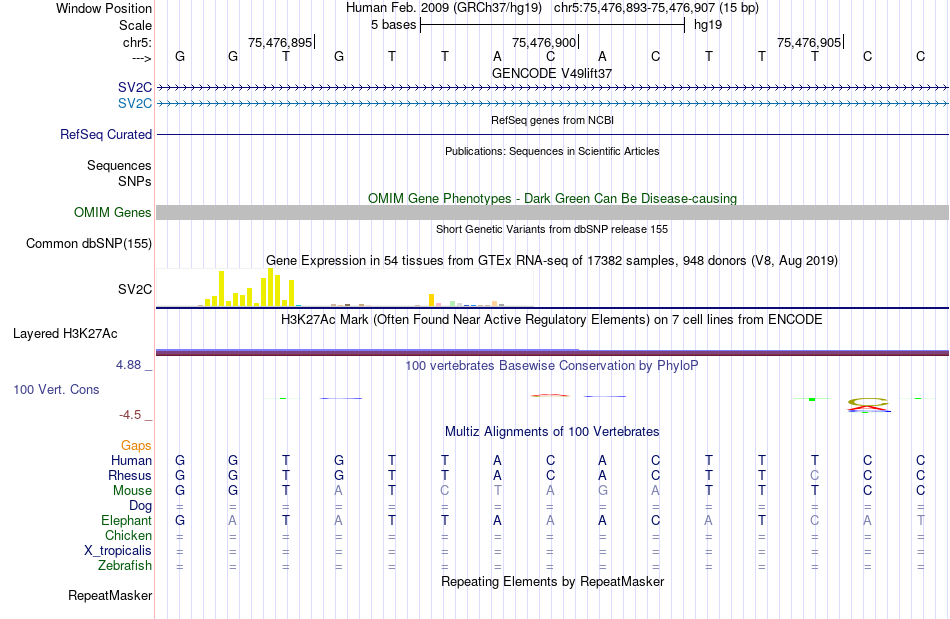Click the gray OMIM Genes bar

[x=552, y=213]
